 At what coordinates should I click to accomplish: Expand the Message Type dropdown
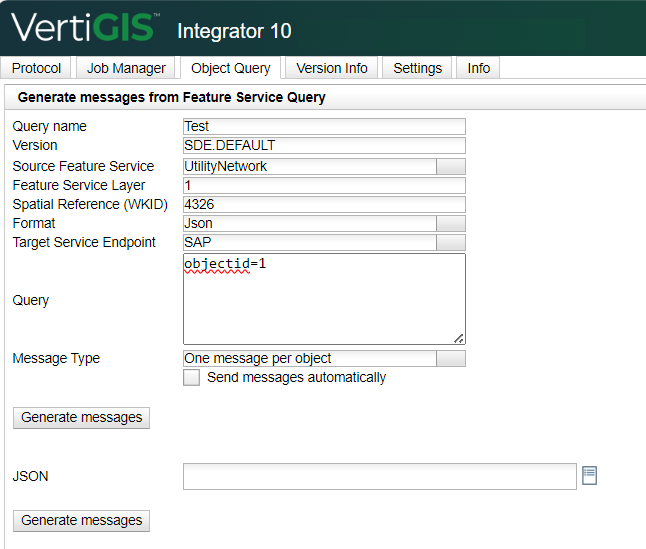pyautogui.click(x=451, y=358)
